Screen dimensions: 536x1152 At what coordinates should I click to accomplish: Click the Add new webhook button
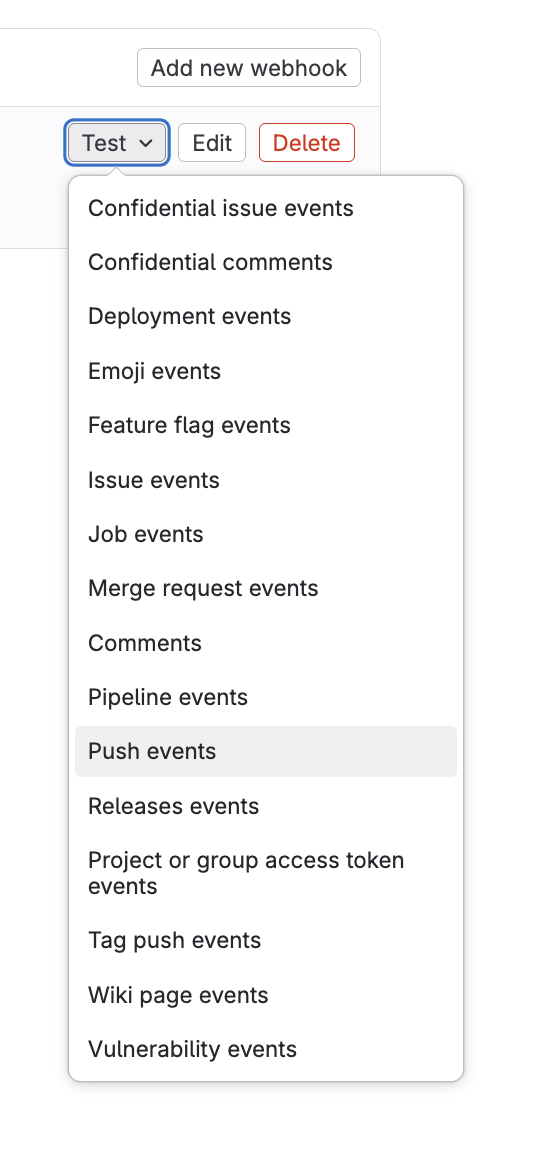[249, 68]
